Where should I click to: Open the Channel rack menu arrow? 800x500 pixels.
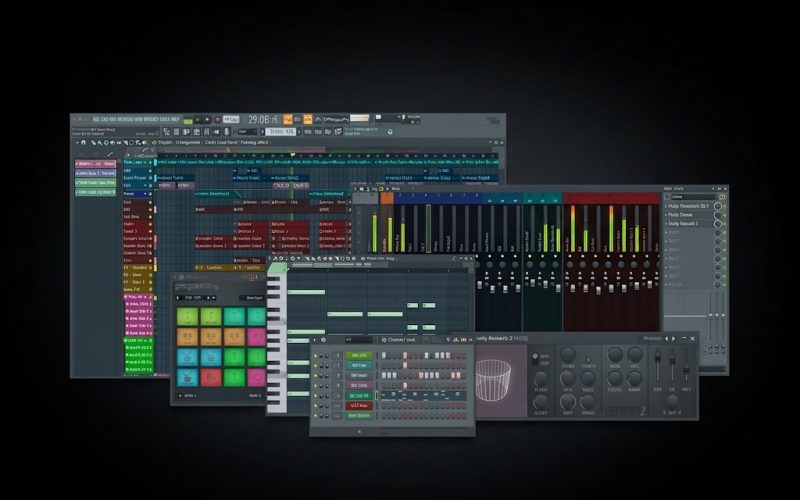tap(314, 340)
